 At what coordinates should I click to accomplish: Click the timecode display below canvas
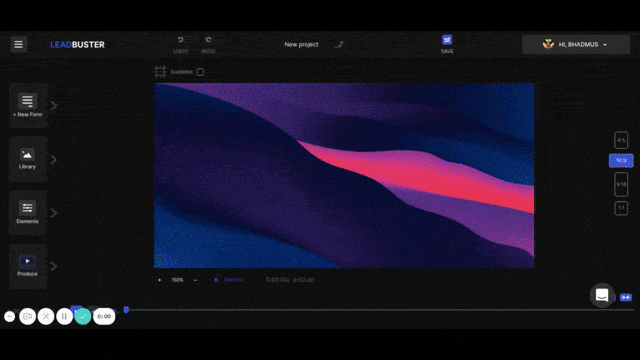(290, 280)
